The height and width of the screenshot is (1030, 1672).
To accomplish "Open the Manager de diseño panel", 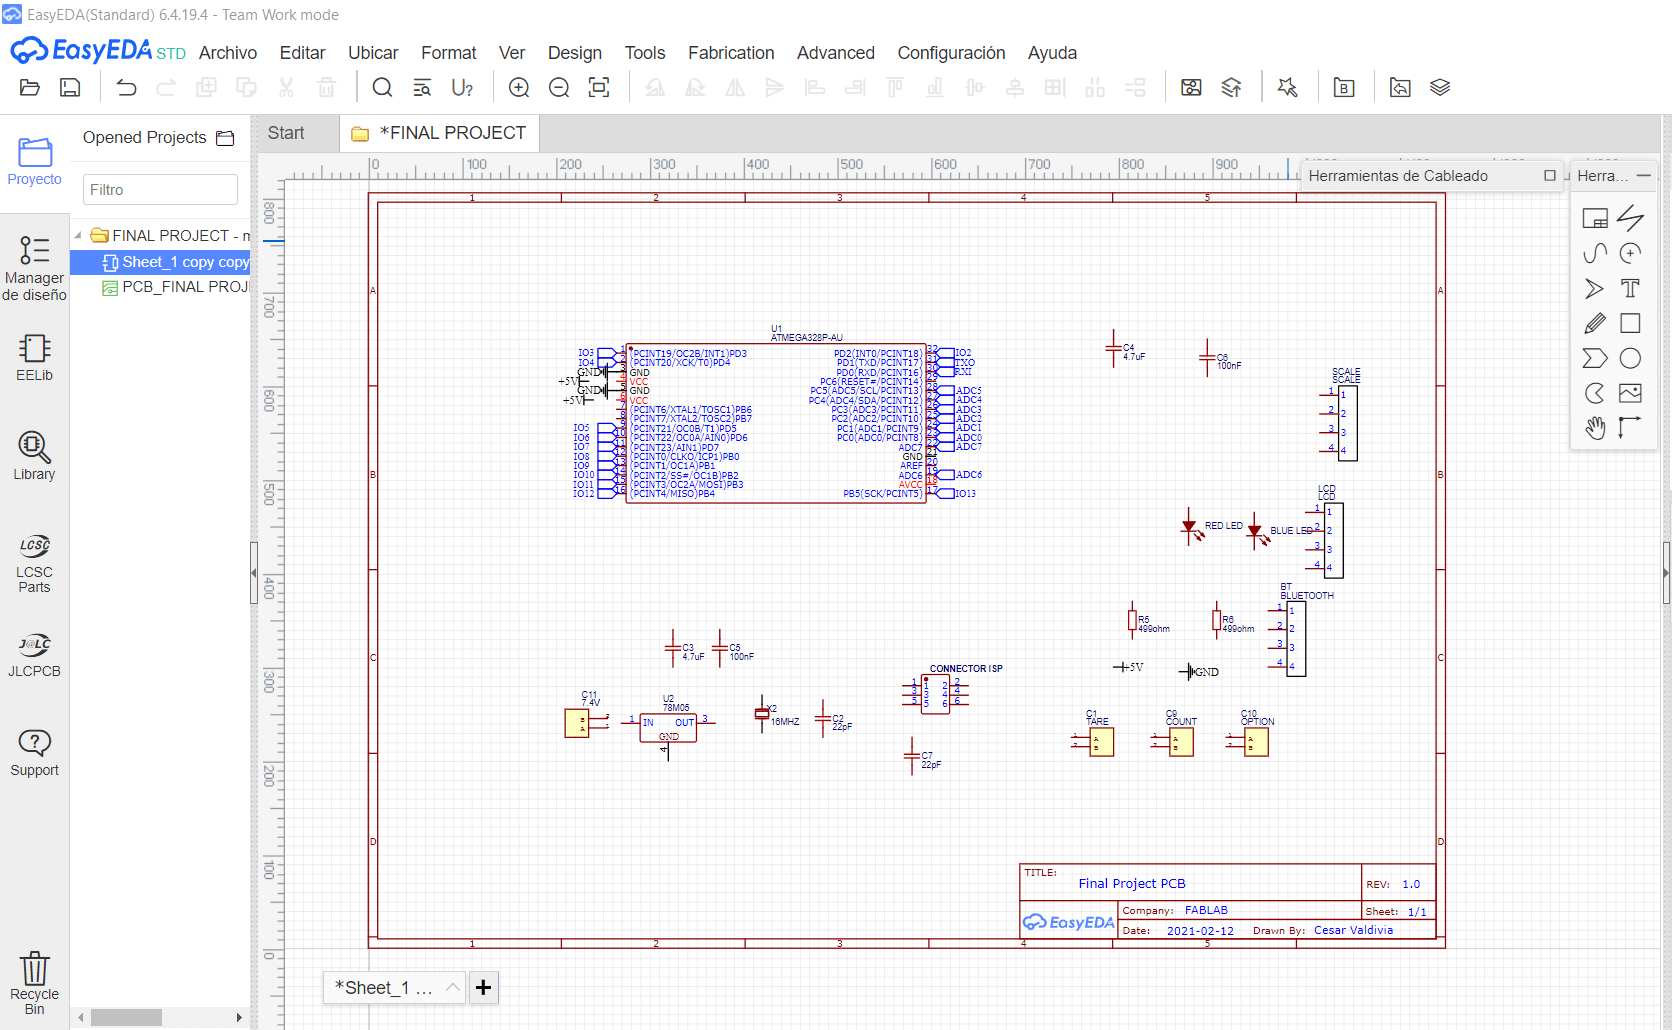I will (x=34, y=267).
